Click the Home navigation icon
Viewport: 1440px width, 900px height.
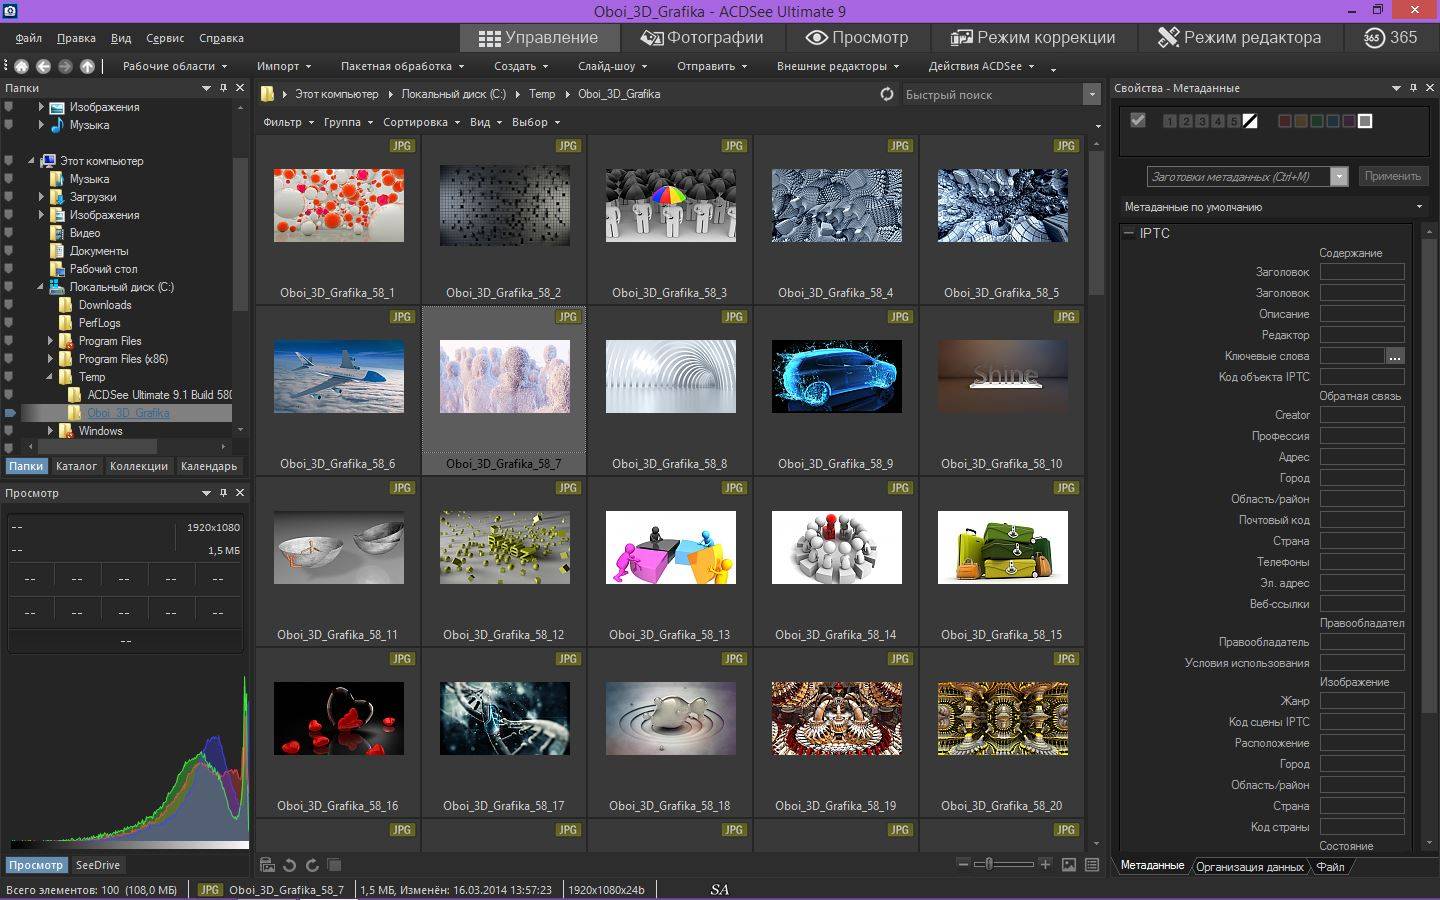coord(21,66)
